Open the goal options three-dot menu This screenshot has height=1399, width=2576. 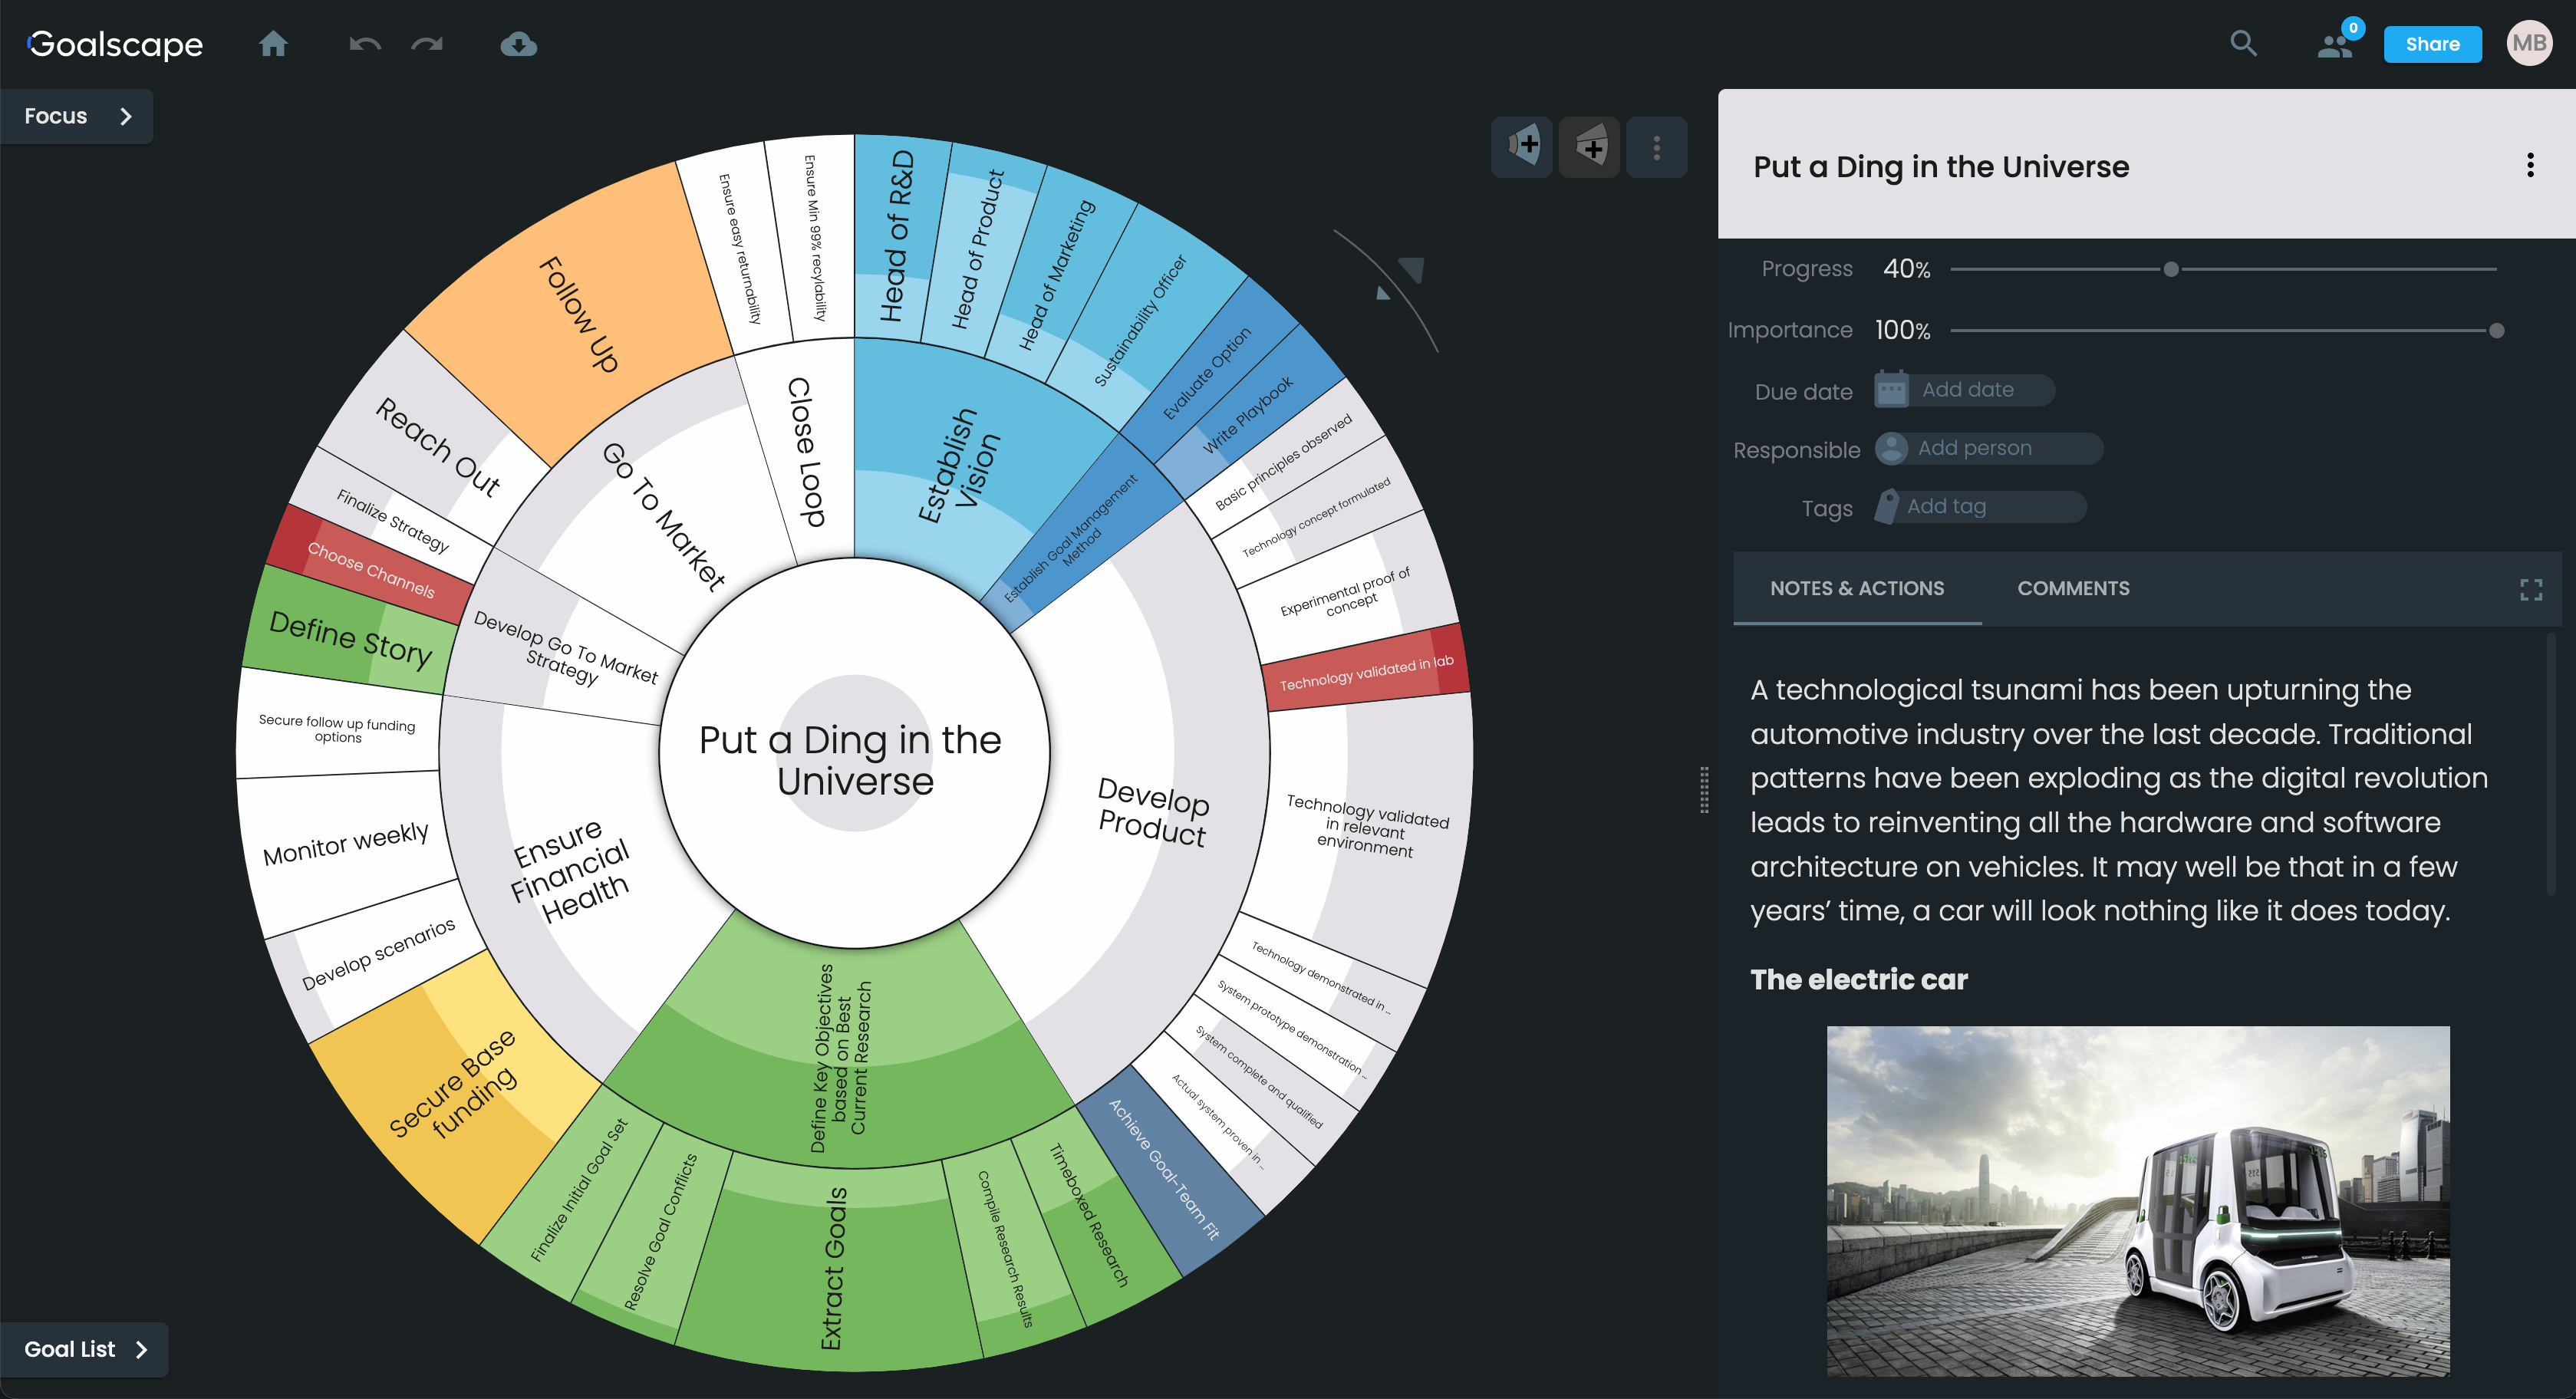pyautogui.click(x=2532, y=166)
